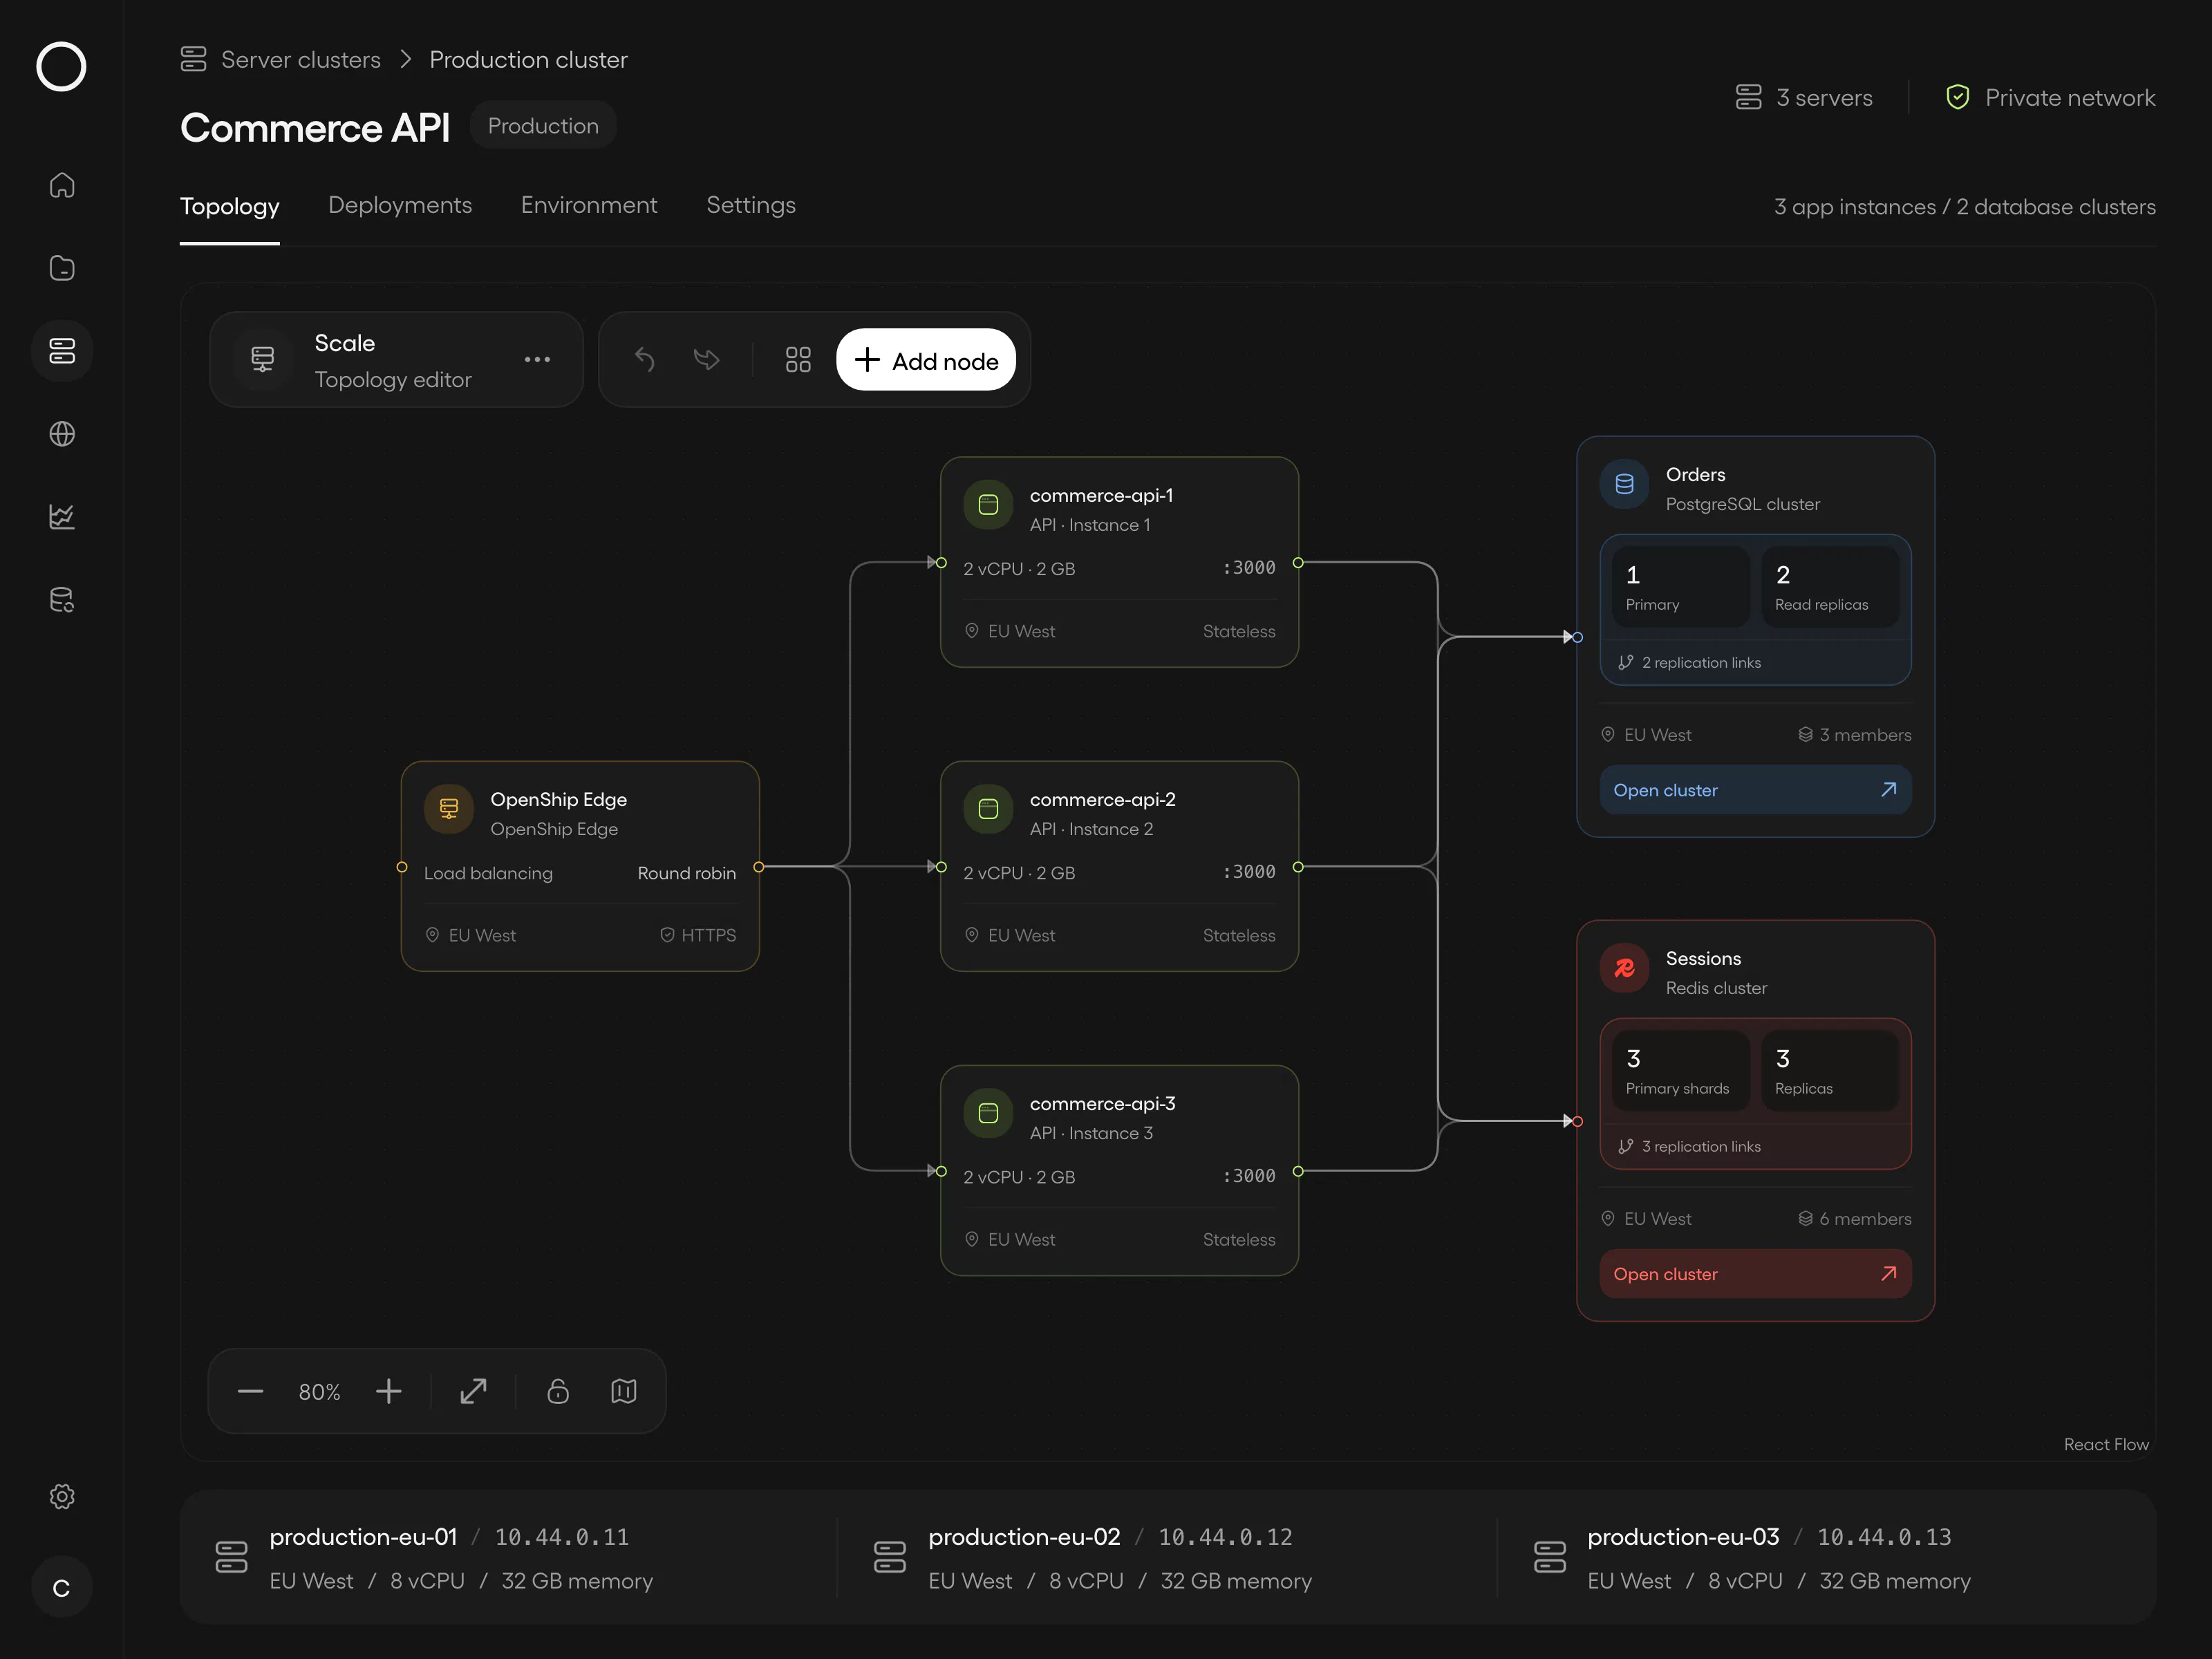Click the redo arrow in toolbar
The height and width of the screenshot is (1659, 2212).
click(x=707, y=359)
